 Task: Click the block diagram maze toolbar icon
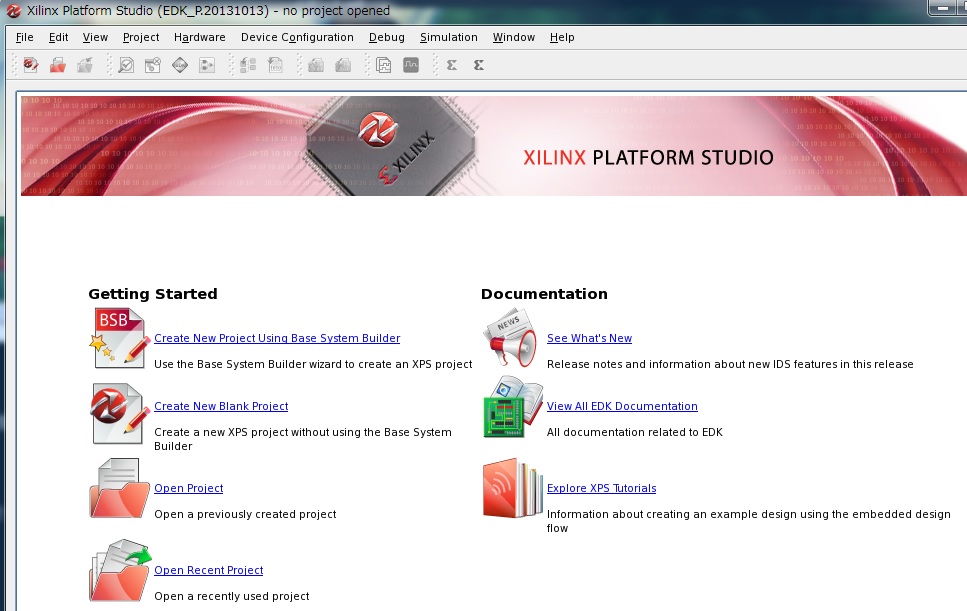click(x=384, y=65)
